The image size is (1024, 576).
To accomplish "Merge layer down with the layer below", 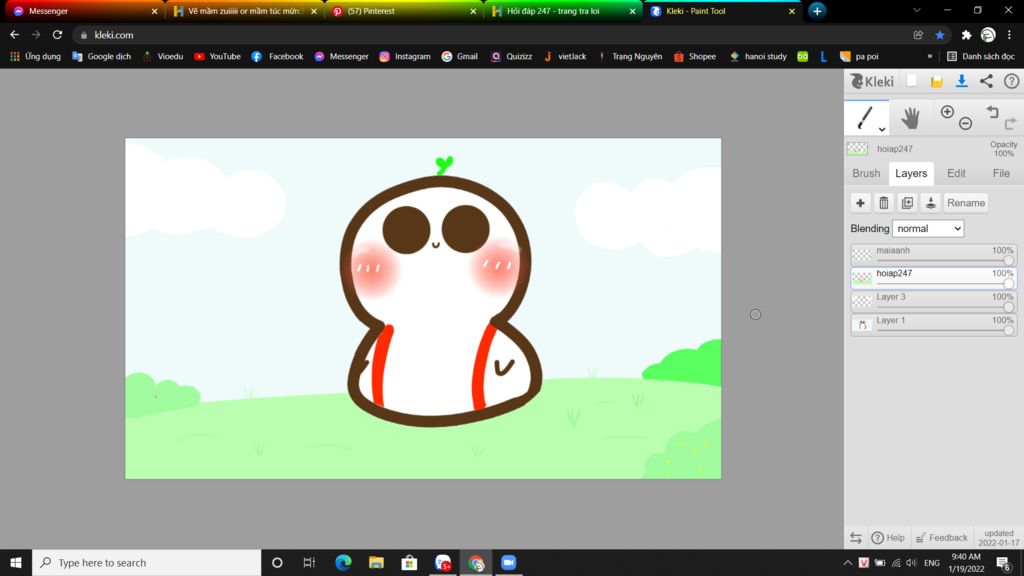I will [931, 203].
